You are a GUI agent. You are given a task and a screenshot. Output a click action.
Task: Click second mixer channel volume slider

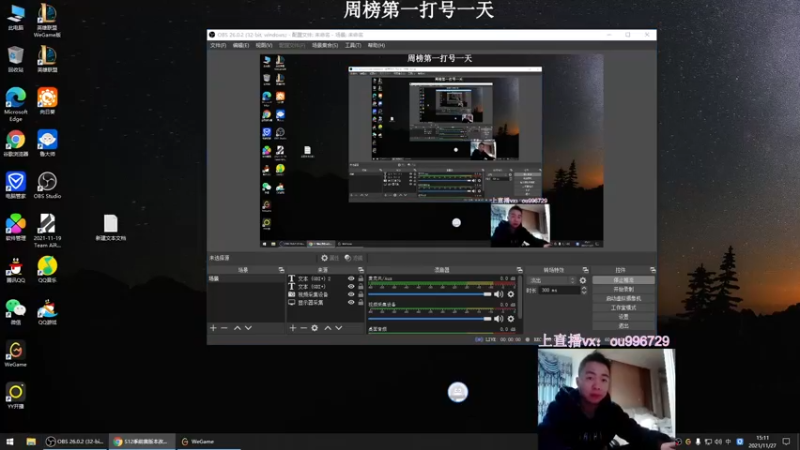[430, 319]
